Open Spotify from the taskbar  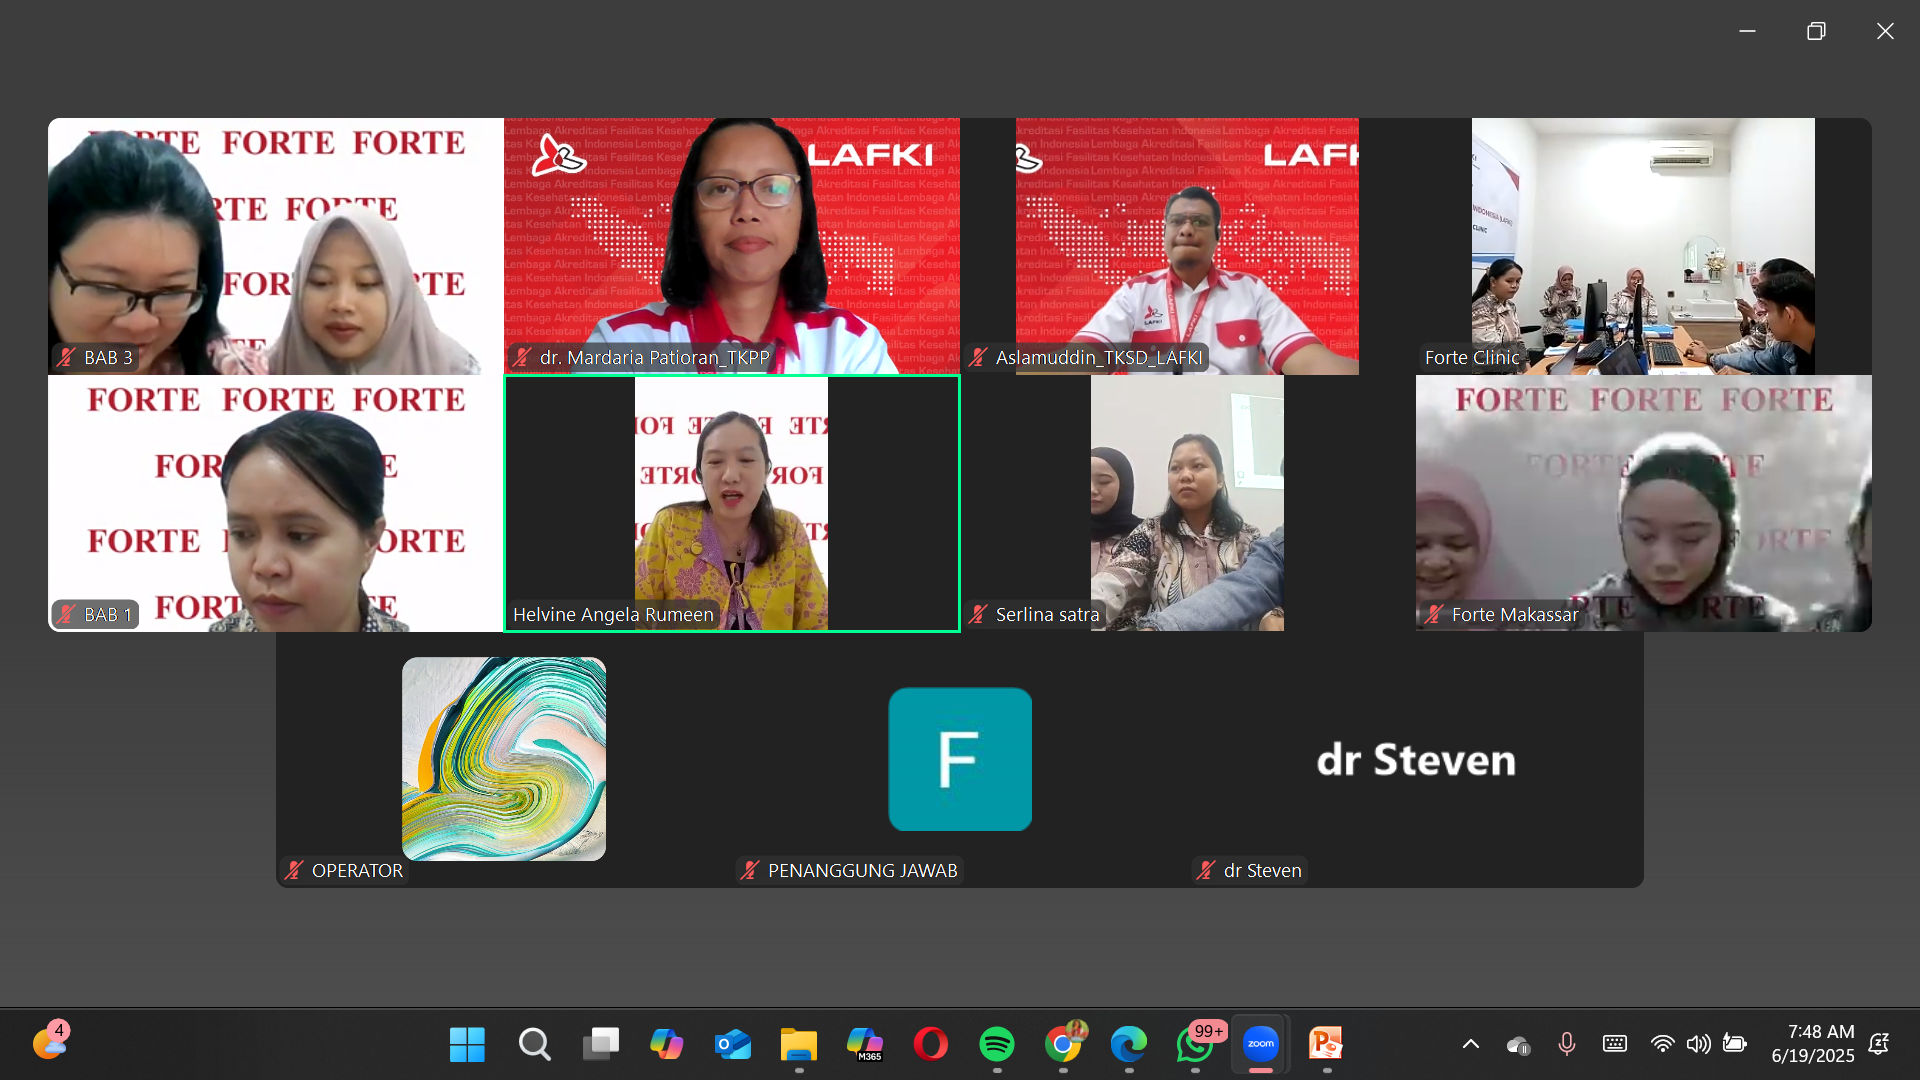click(997, 1044)
